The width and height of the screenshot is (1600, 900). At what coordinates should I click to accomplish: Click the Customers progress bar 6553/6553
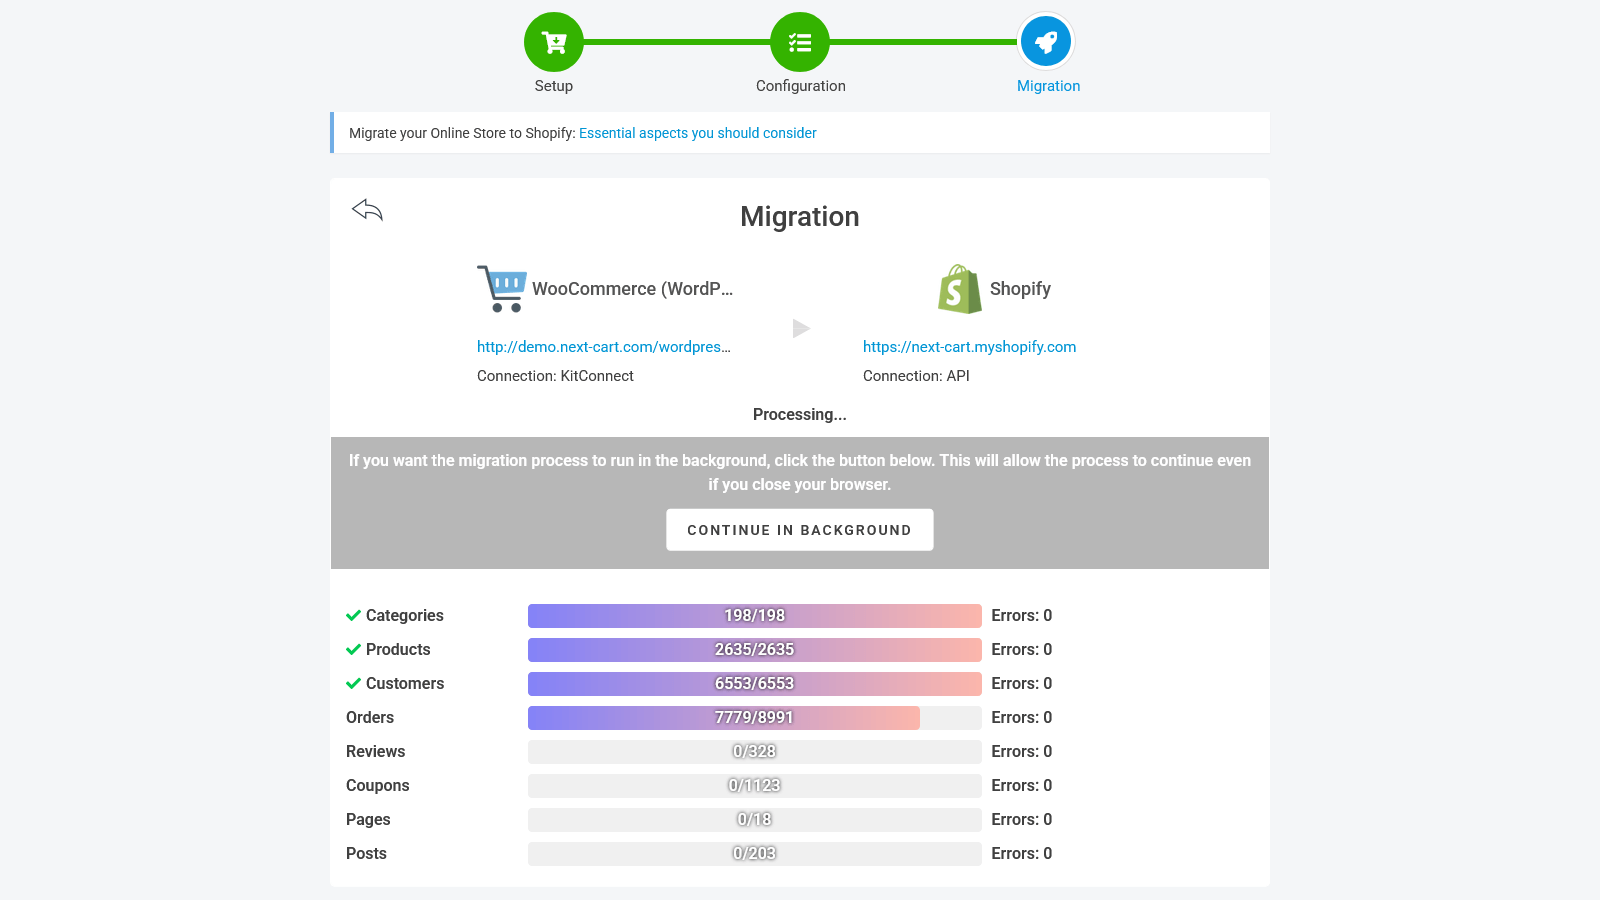point(755,684)
